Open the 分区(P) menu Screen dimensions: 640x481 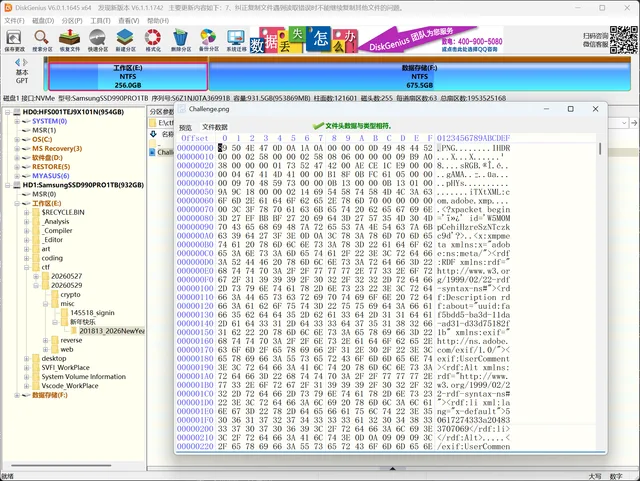[72, 21]
